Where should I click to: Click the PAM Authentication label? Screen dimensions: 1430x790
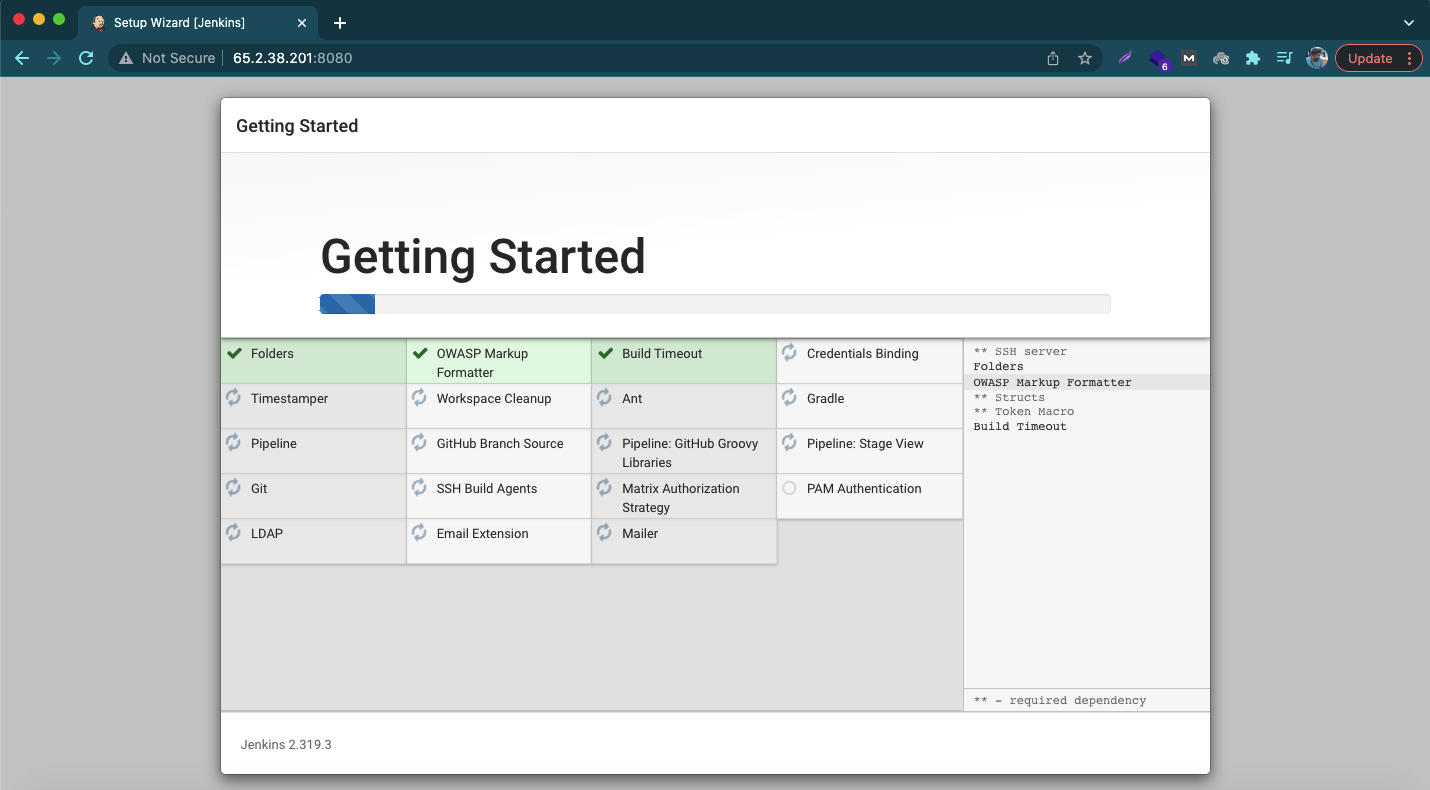point(864,488)
